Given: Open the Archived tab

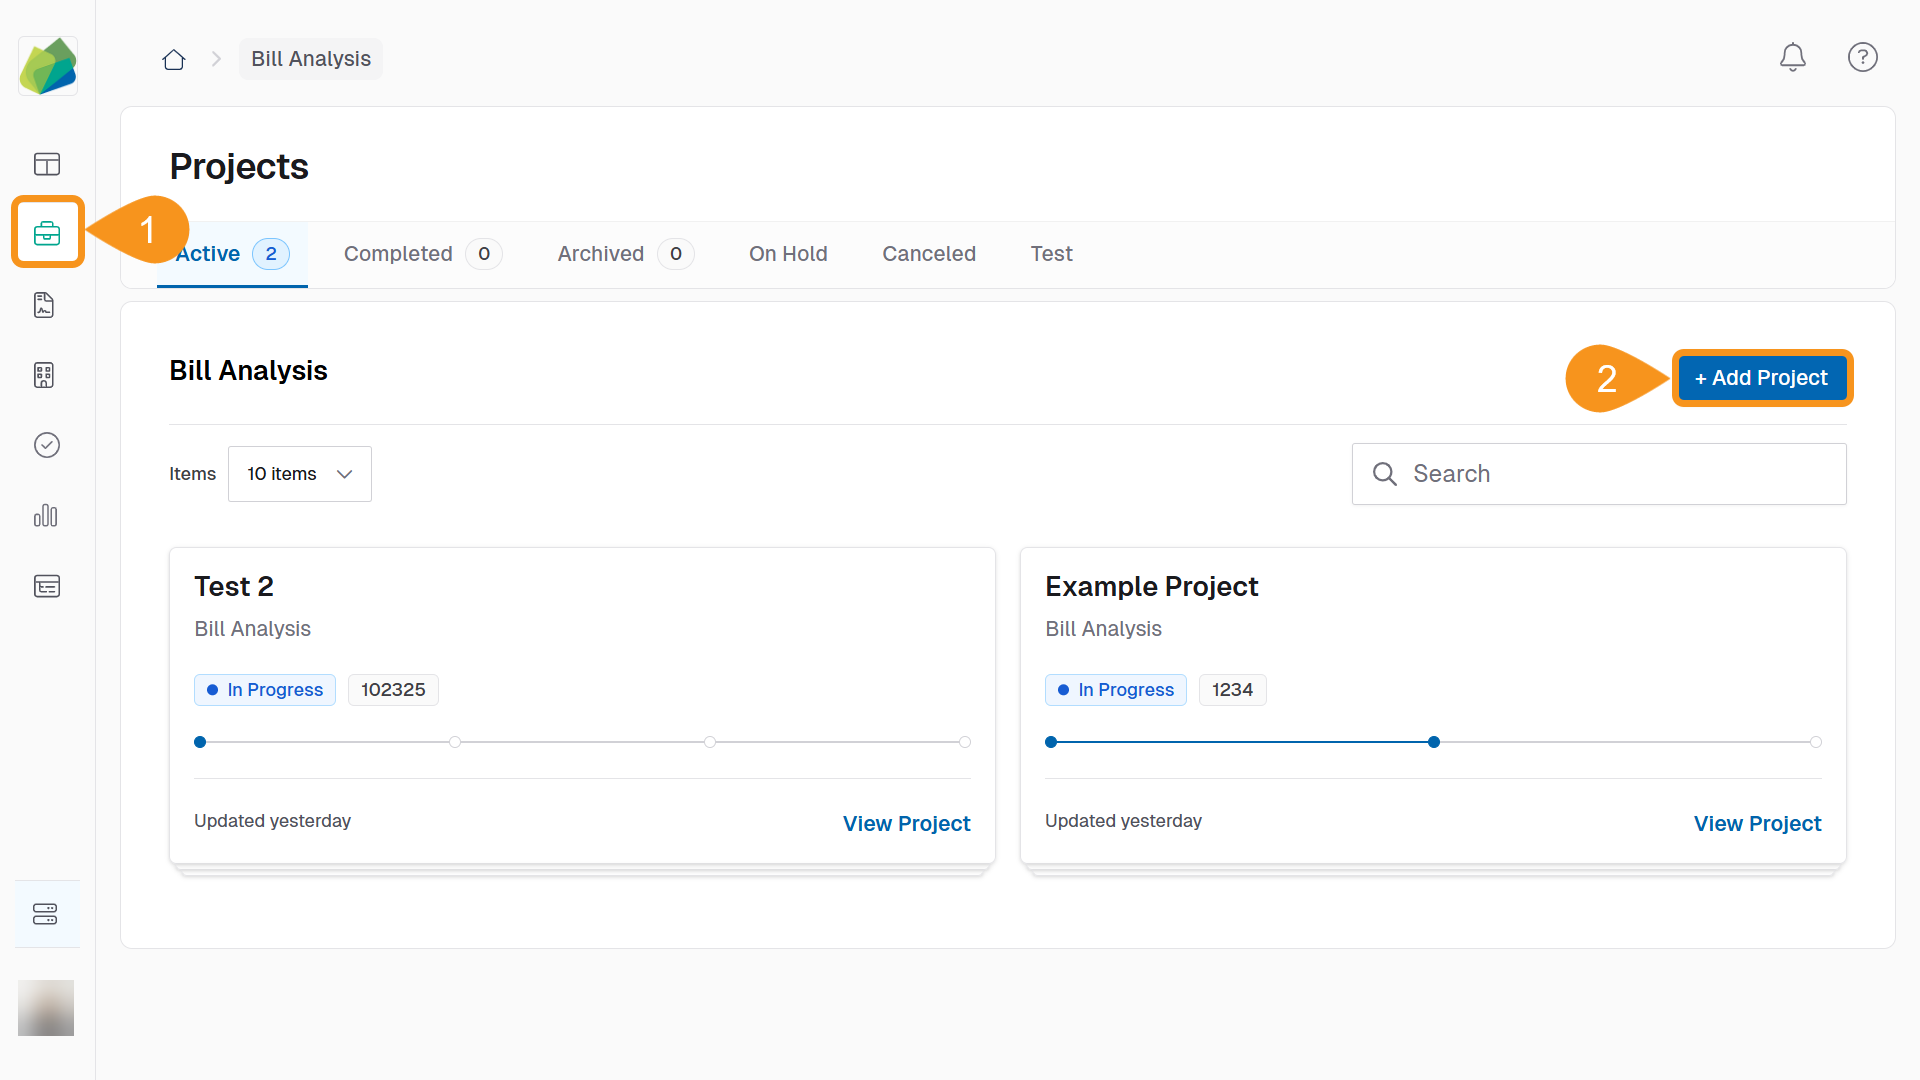Looking at the screenshot, I should [600, 253].
